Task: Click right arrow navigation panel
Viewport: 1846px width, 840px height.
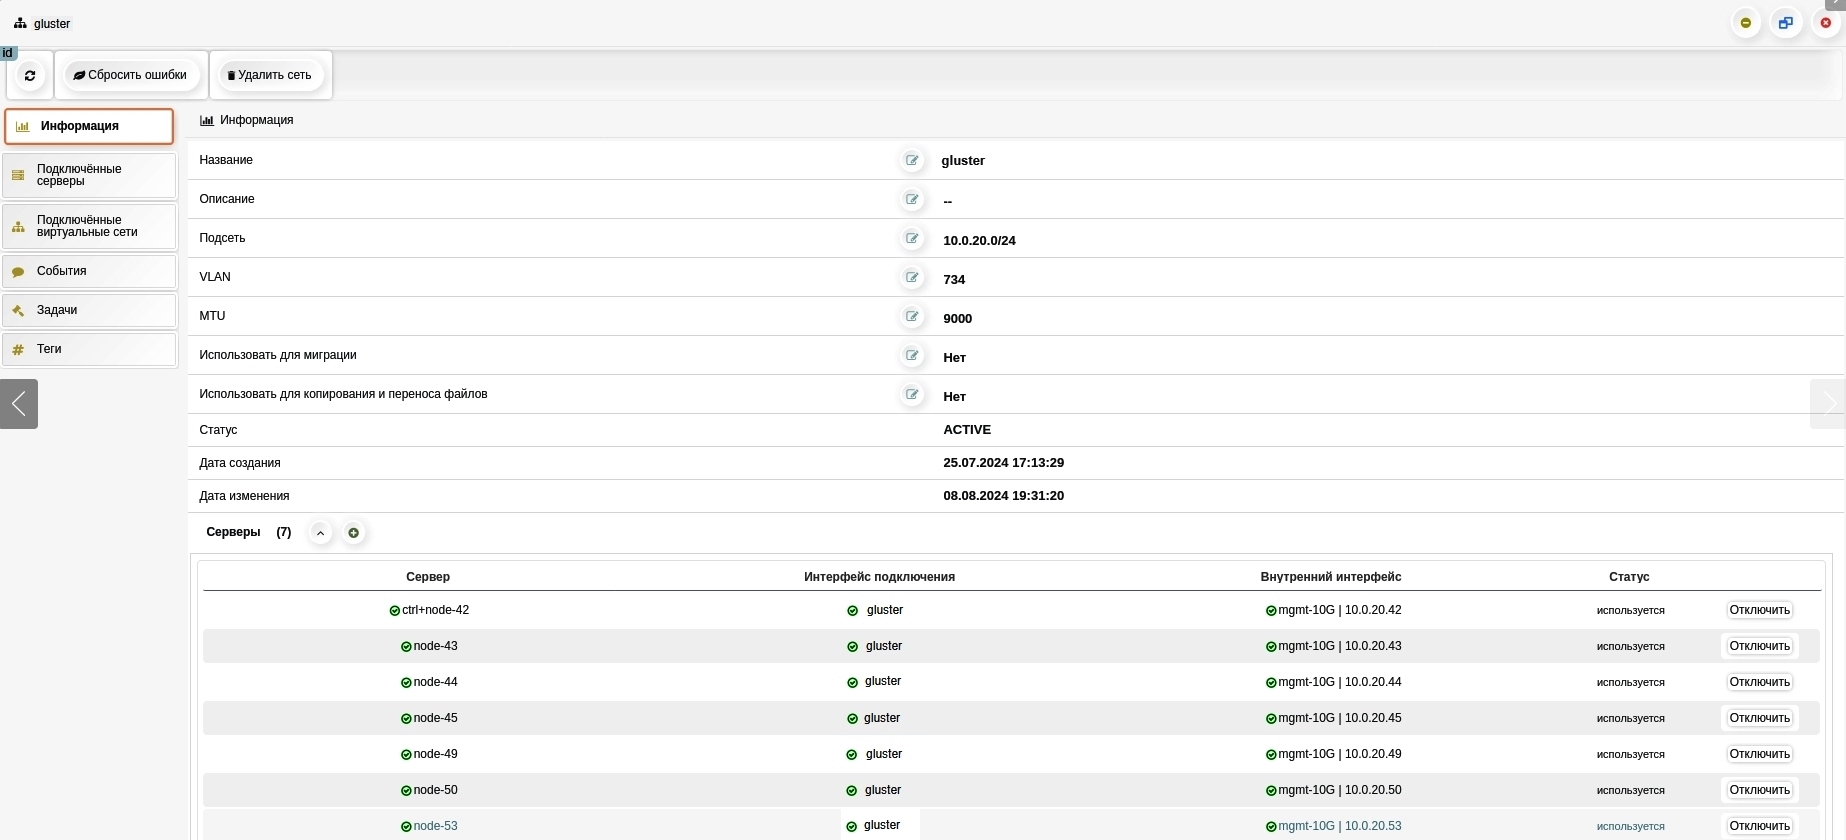Action: coord(1828,404)
